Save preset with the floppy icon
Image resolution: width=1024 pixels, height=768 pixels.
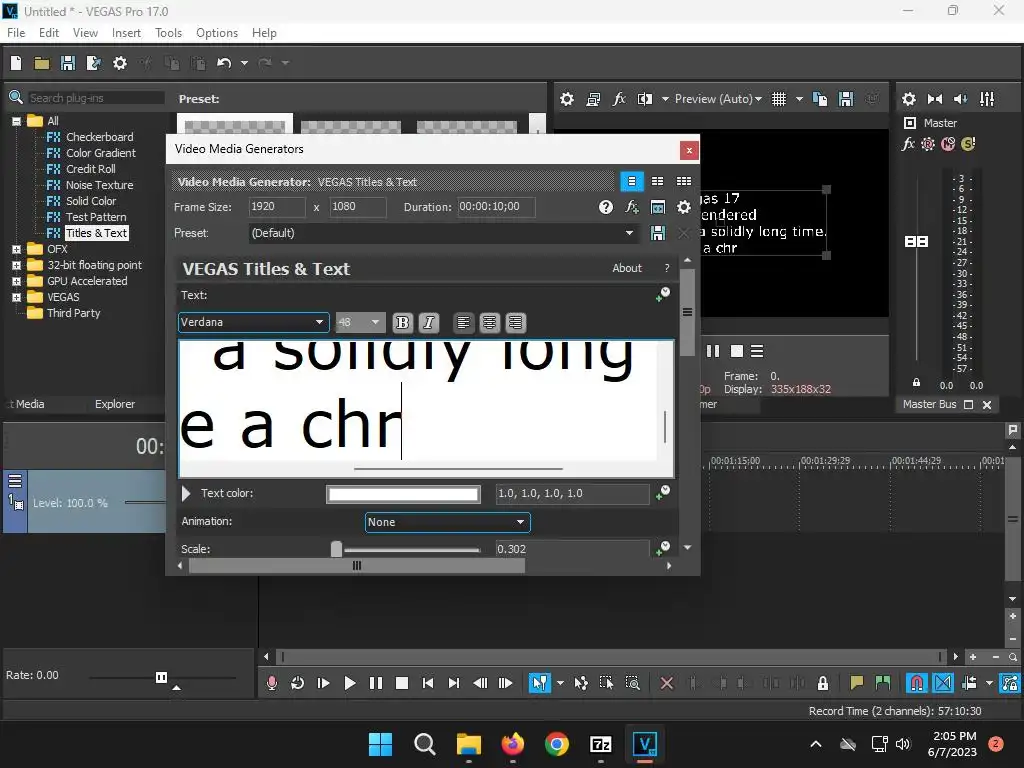coord(658,233)
